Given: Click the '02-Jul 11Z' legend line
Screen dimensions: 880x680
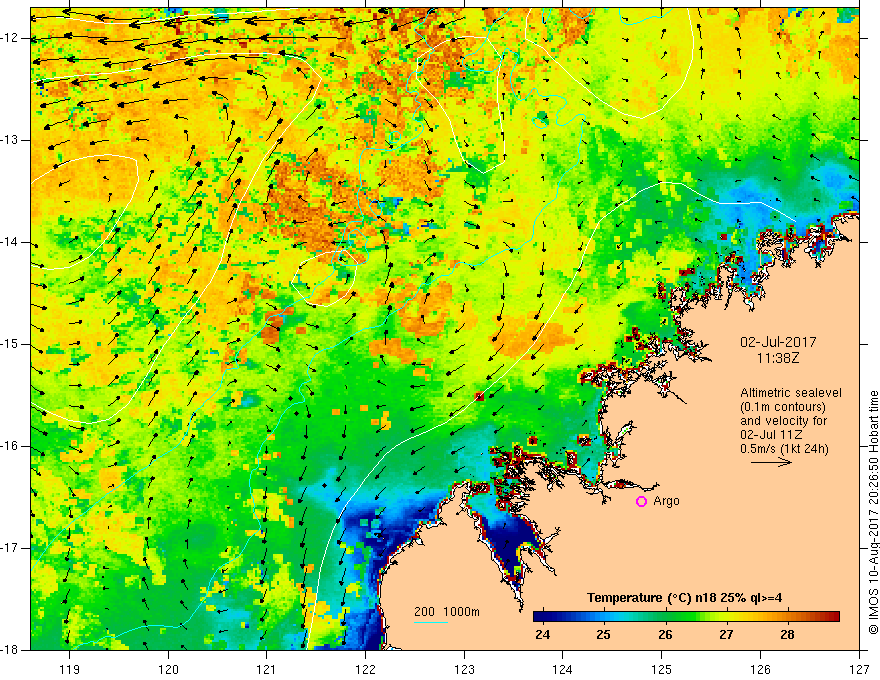Looking at the screenshot, I should 771,435.
